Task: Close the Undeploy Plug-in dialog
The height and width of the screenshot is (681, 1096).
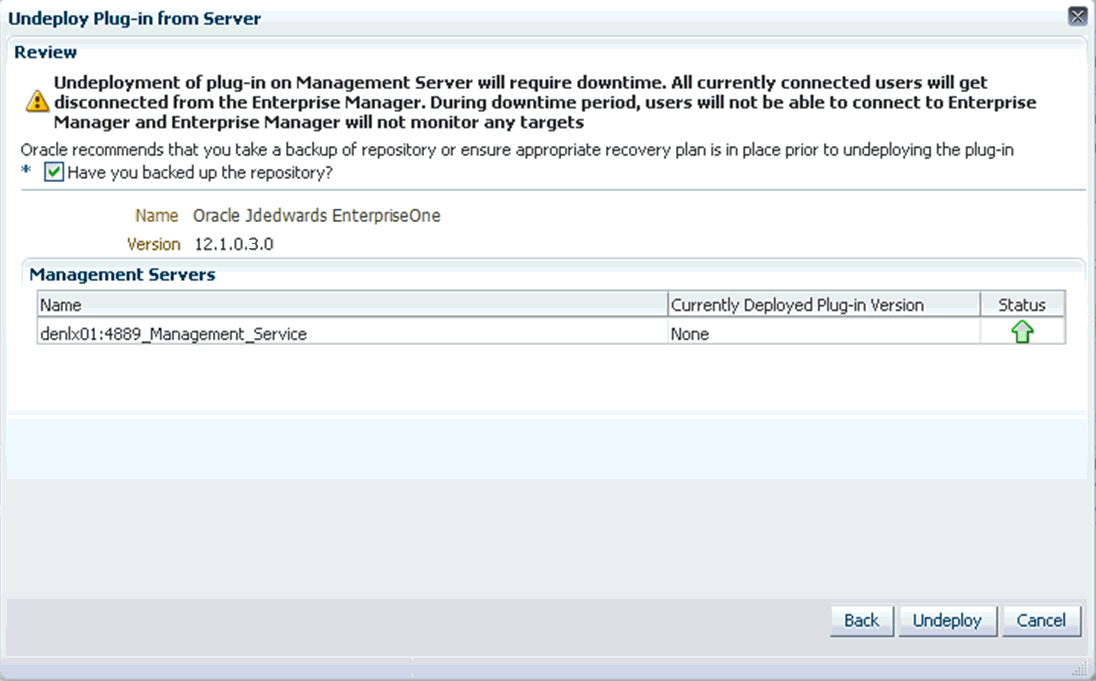Action: tap(1077, 16)
